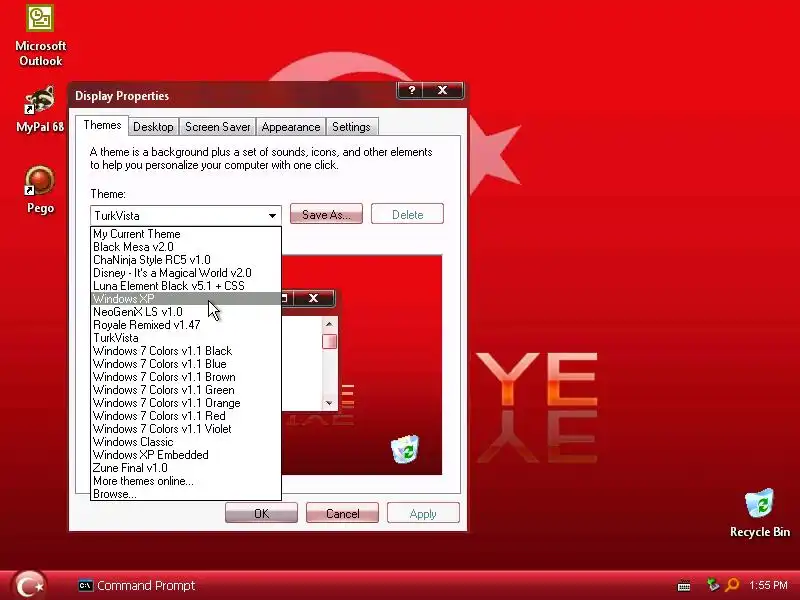Click the Cancel button
This screenshot has width=800, height=600.
coord(342,513)
